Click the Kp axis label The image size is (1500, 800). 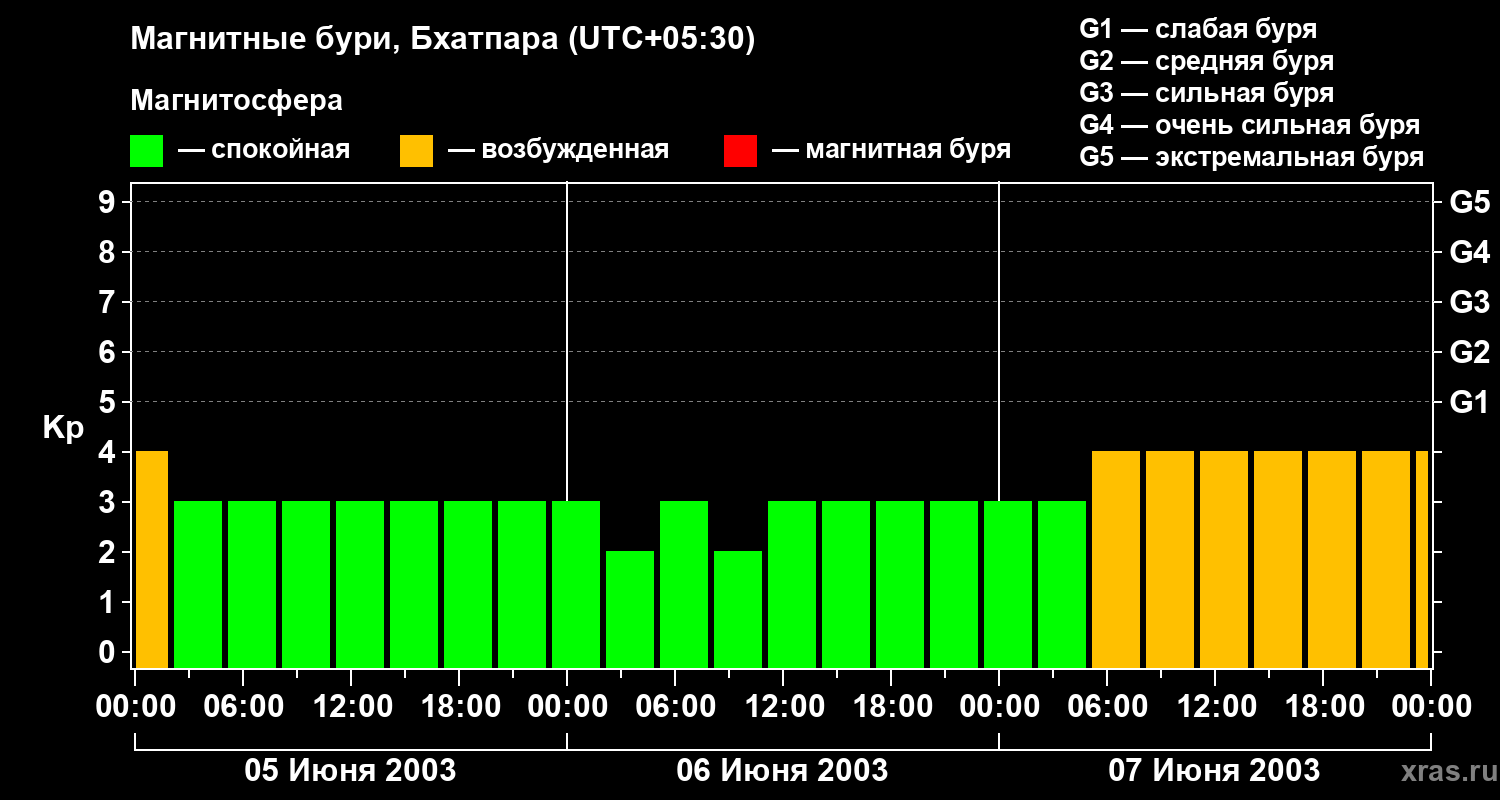coord(63,429)
